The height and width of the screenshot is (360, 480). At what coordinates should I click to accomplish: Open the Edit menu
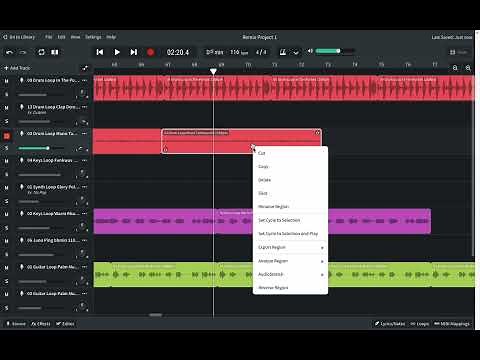point(61,37)
